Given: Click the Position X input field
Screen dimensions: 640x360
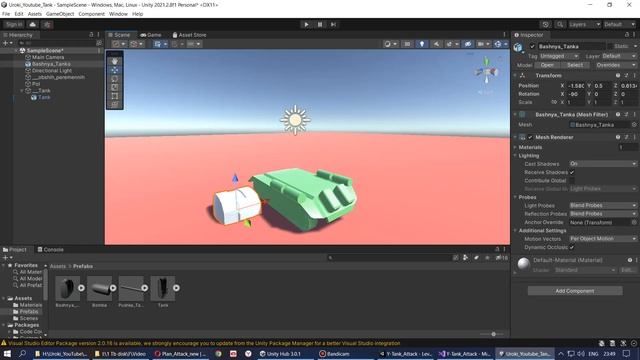Looking at the screenshot, I should click(576, 86).
